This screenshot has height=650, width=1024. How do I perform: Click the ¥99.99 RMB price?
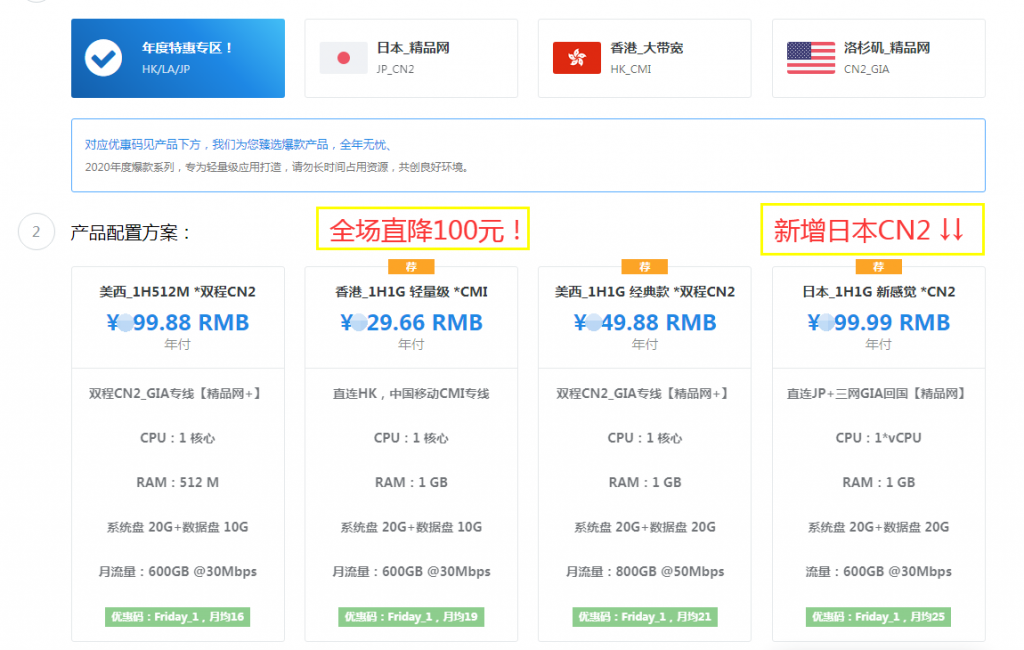878,323
